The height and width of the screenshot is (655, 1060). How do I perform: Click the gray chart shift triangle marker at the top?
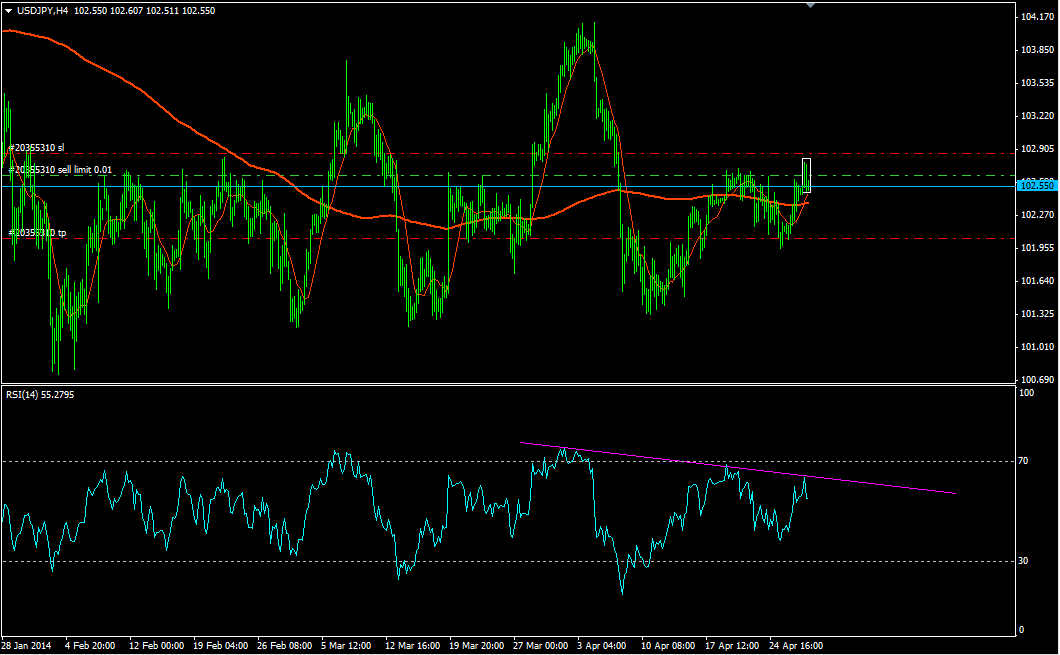pos(811,5)
